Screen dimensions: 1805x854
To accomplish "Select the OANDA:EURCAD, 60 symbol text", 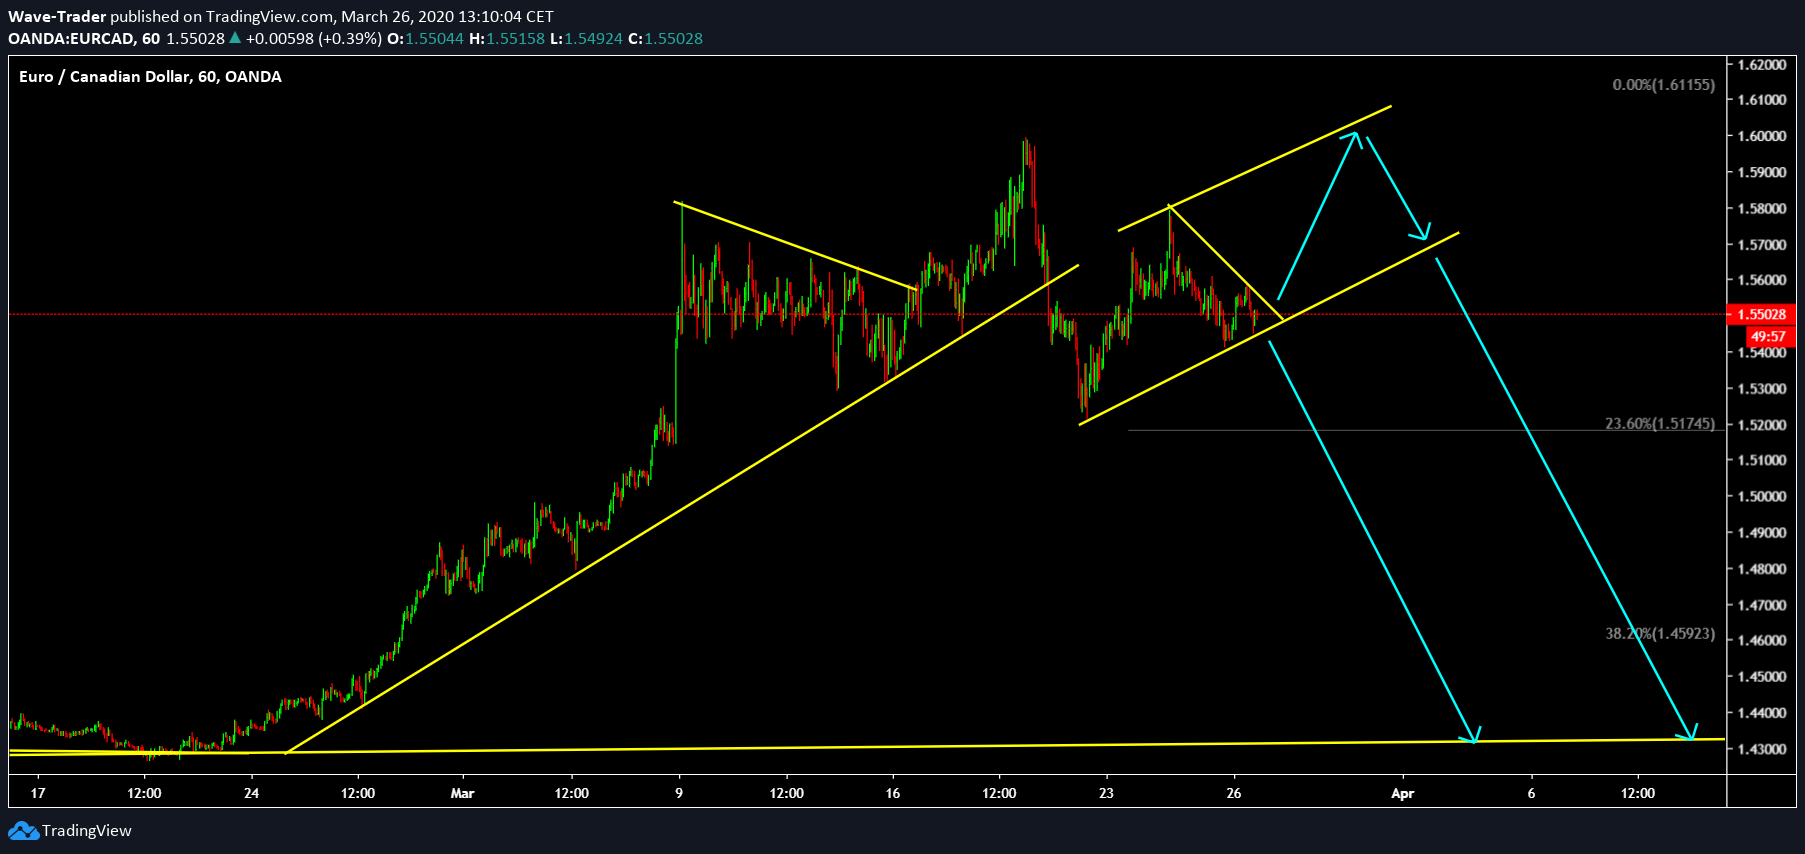I will tap(84, 38).
